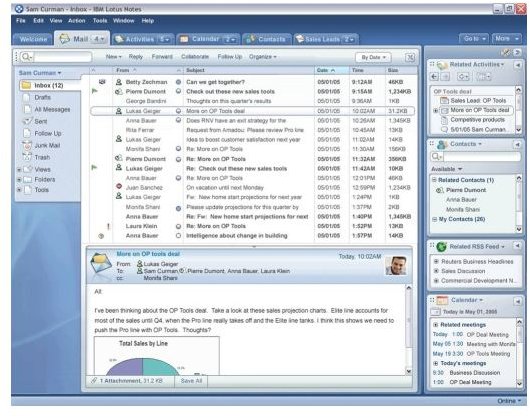Collapse the Contacts sidebar panel arrow
The height and width of the screenshot is (418, 530).
(517, 145)
